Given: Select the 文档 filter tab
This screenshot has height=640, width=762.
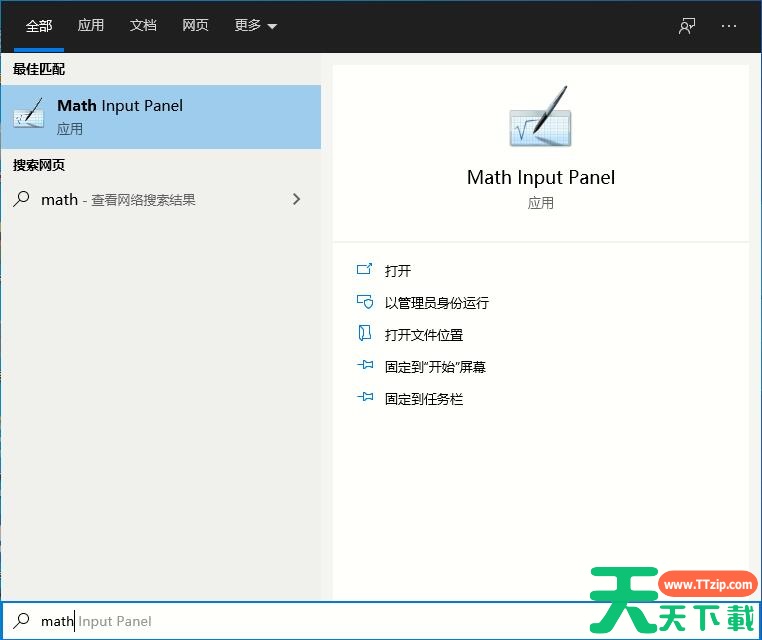Looking at the screenshot, I should pos(143,26).
